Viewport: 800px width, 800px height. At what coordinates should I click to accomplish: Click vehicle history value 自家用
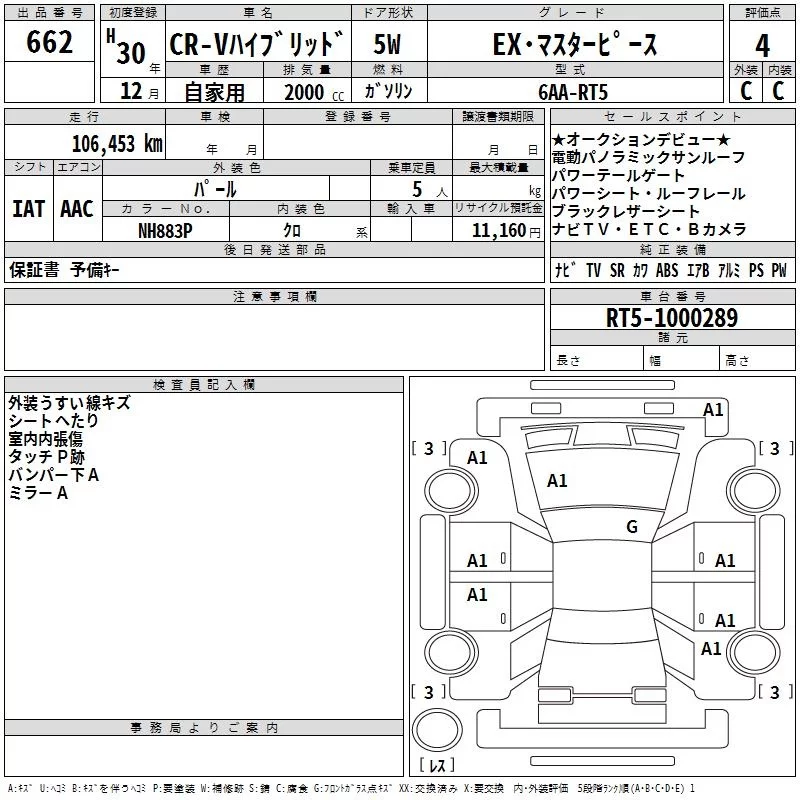pyautogui.click(x=214, y=92)
